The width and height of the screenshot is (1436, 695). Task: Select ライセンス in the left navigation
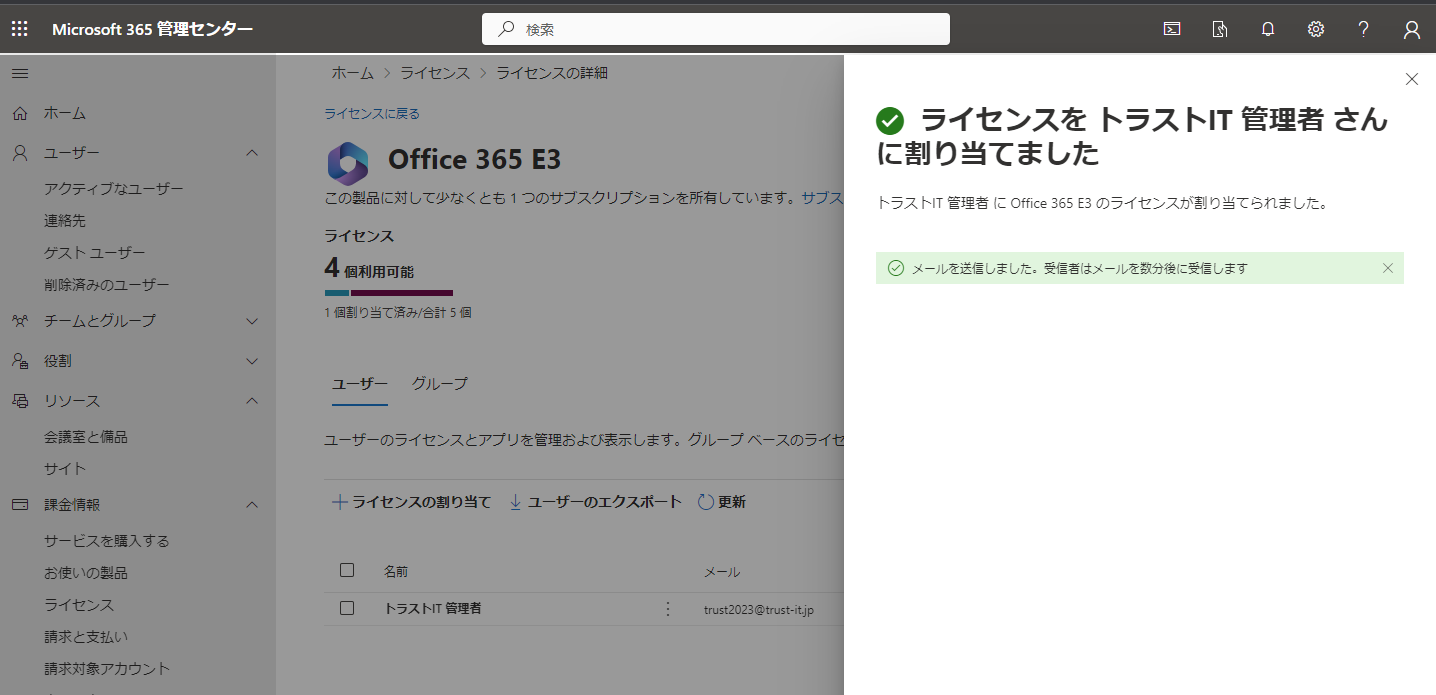click(79, 605)
